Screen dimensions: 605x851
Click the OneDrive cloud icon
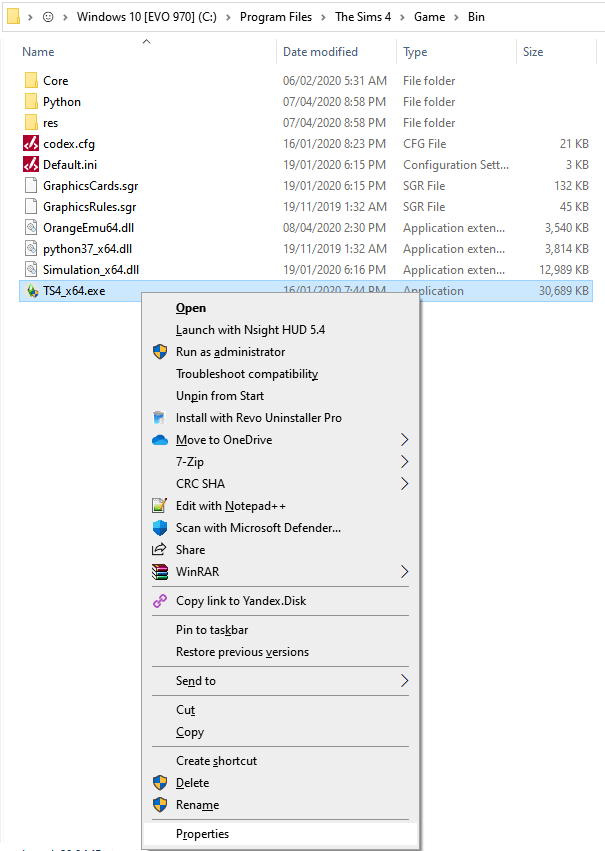click(x=160, y=440)
